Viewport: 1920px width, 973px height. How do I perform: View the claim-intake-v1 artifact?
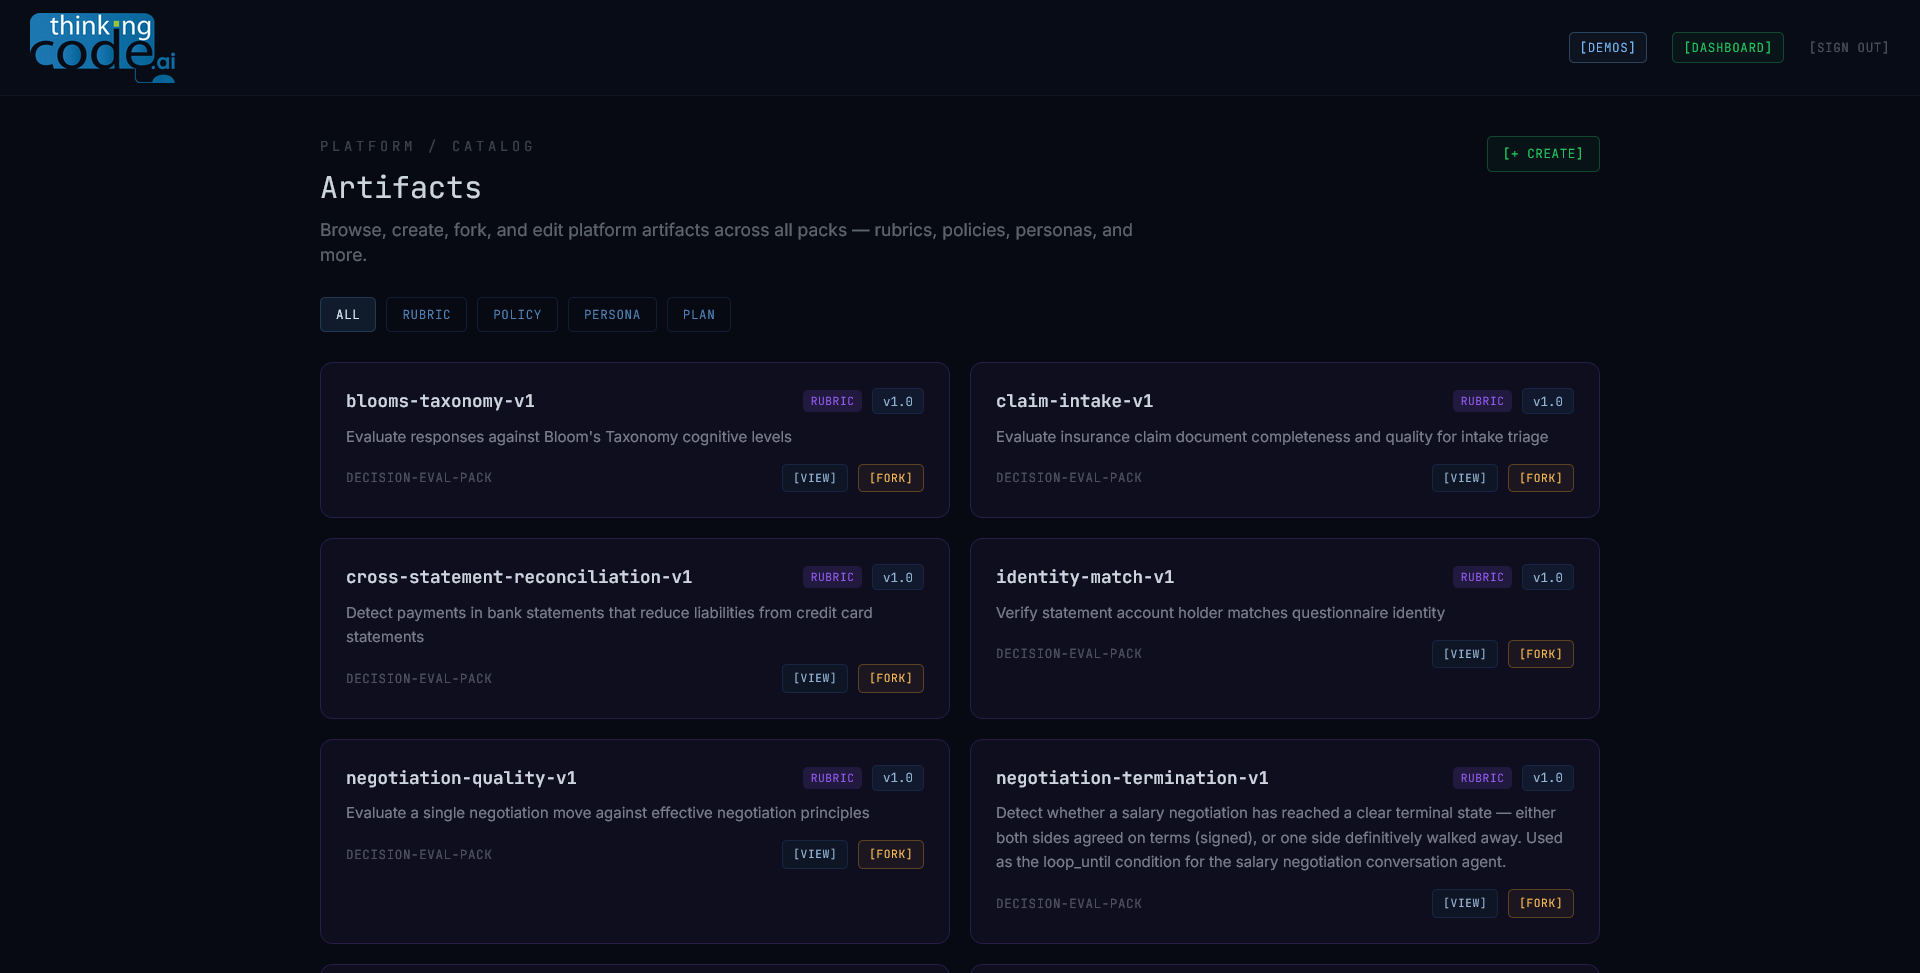1465,478
